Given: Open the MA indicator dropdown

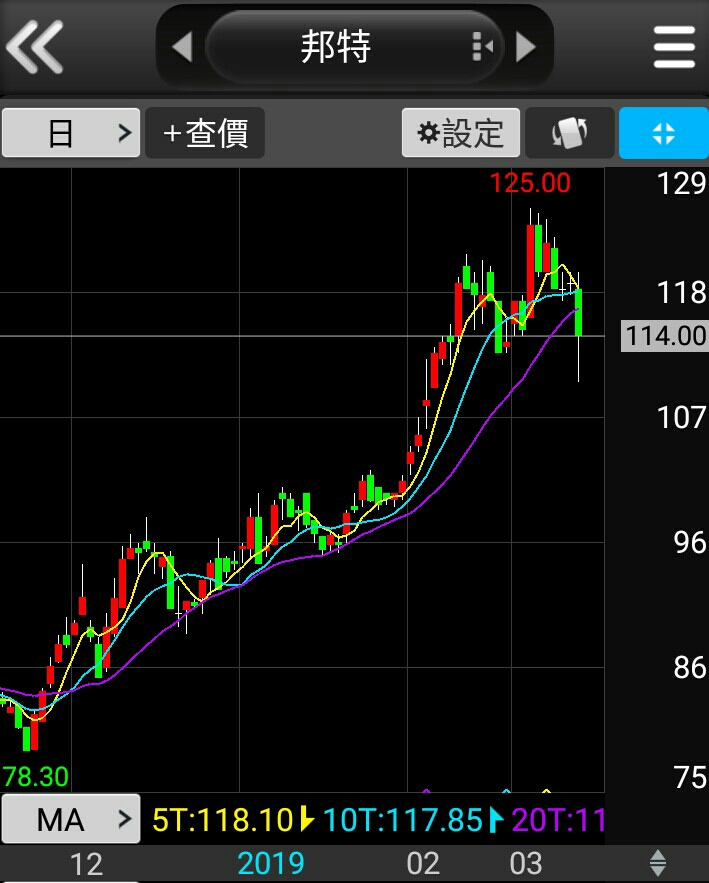Looking at the screenshot, I should [x=71, y=819].
